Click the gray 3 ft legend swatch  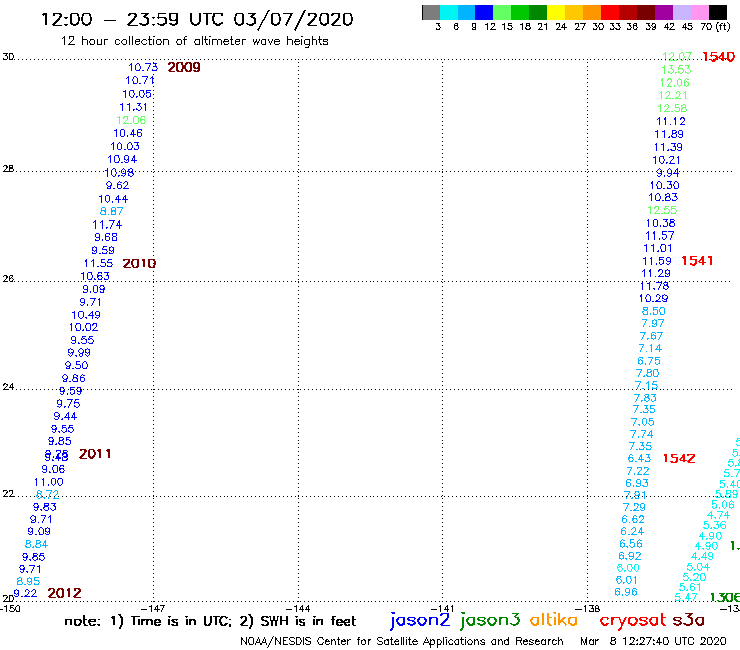(431, 12)
